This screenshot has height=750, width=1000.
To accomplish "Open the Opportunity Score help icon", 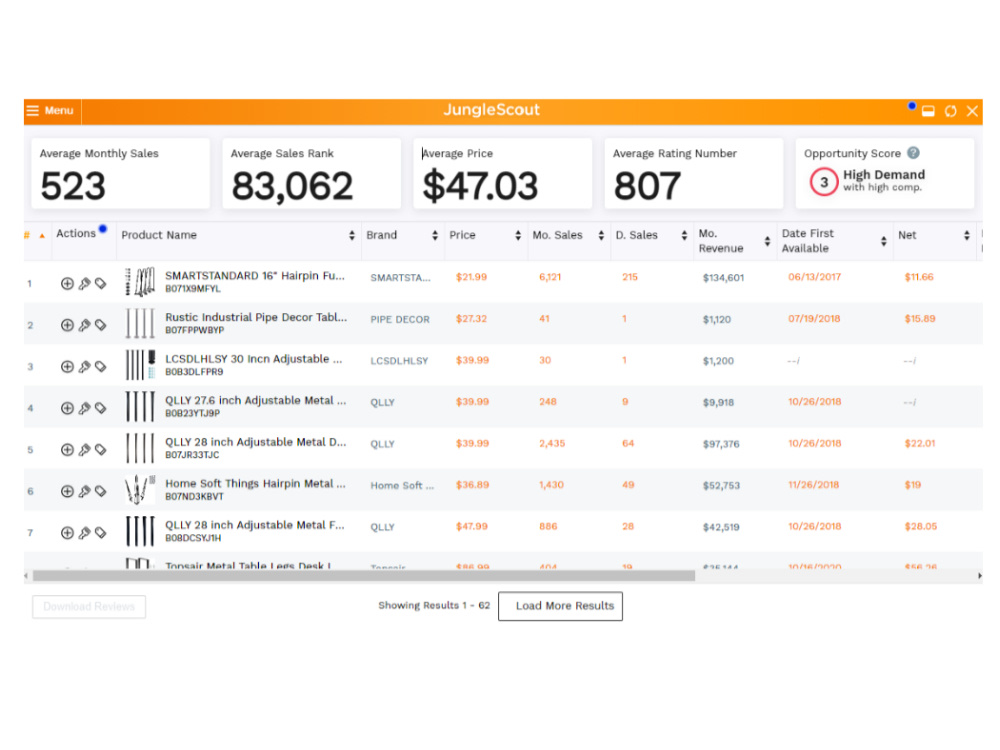I will (x=913, y=153).
